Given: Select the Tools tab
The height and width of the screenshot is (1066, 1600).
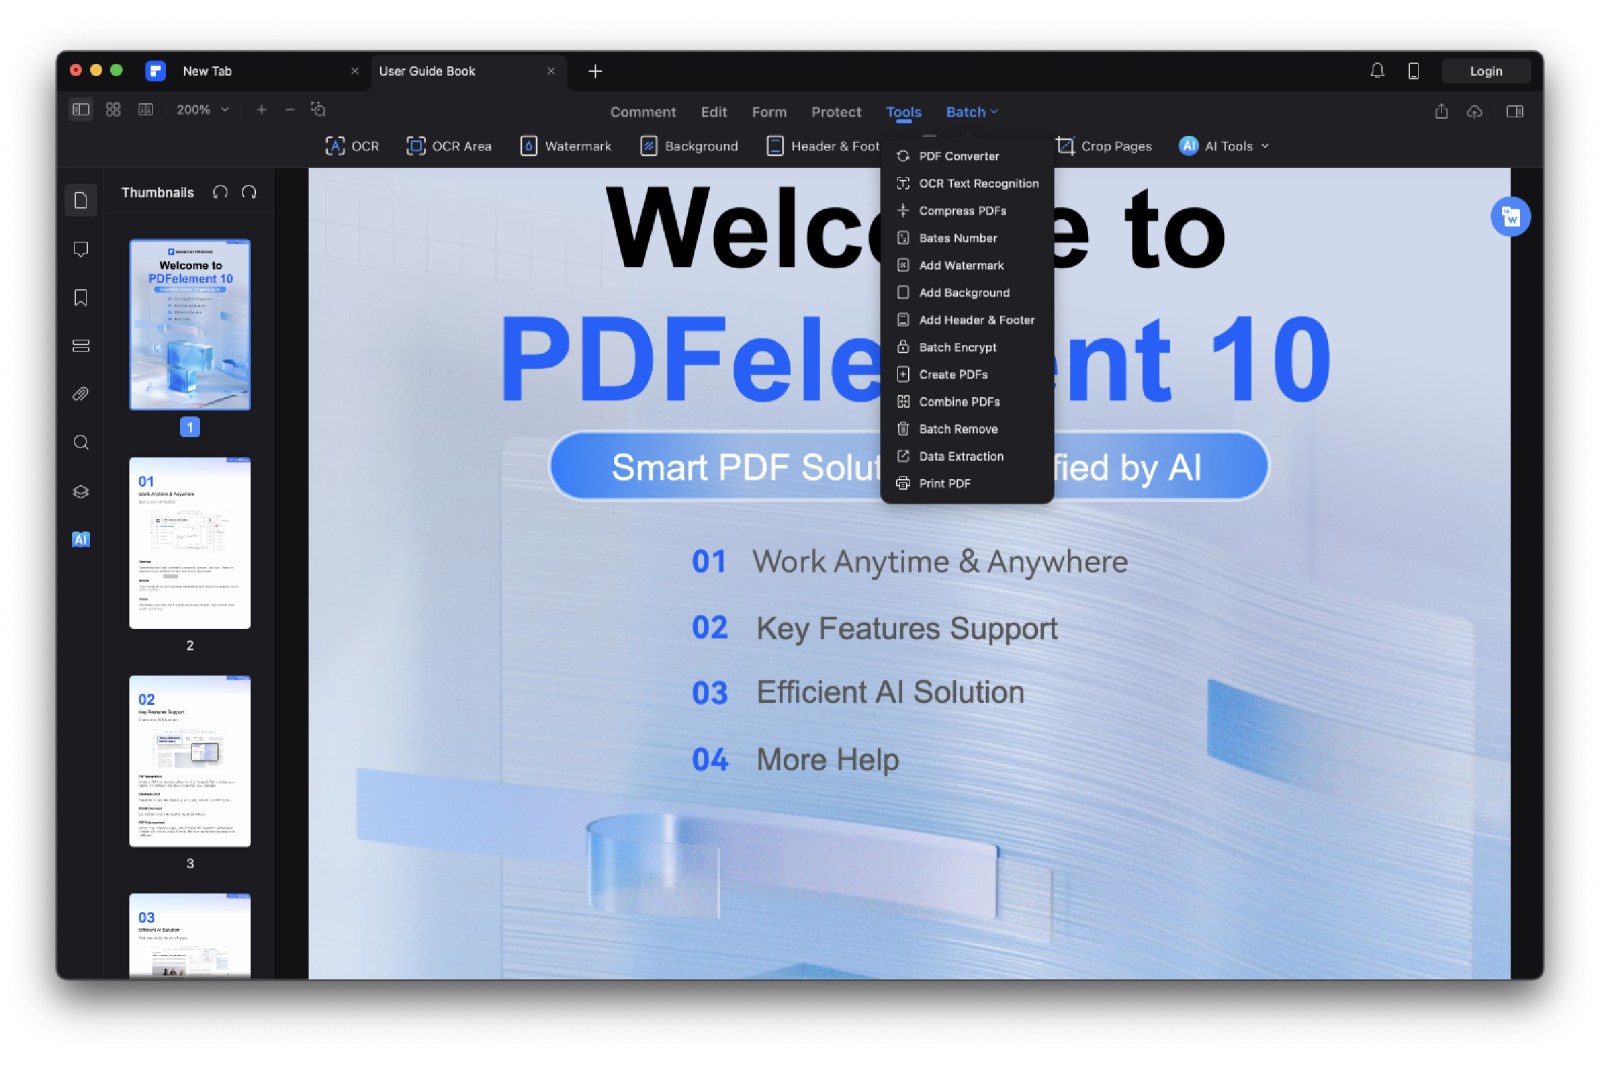Looking at the screenshot, I should point(904,112).
